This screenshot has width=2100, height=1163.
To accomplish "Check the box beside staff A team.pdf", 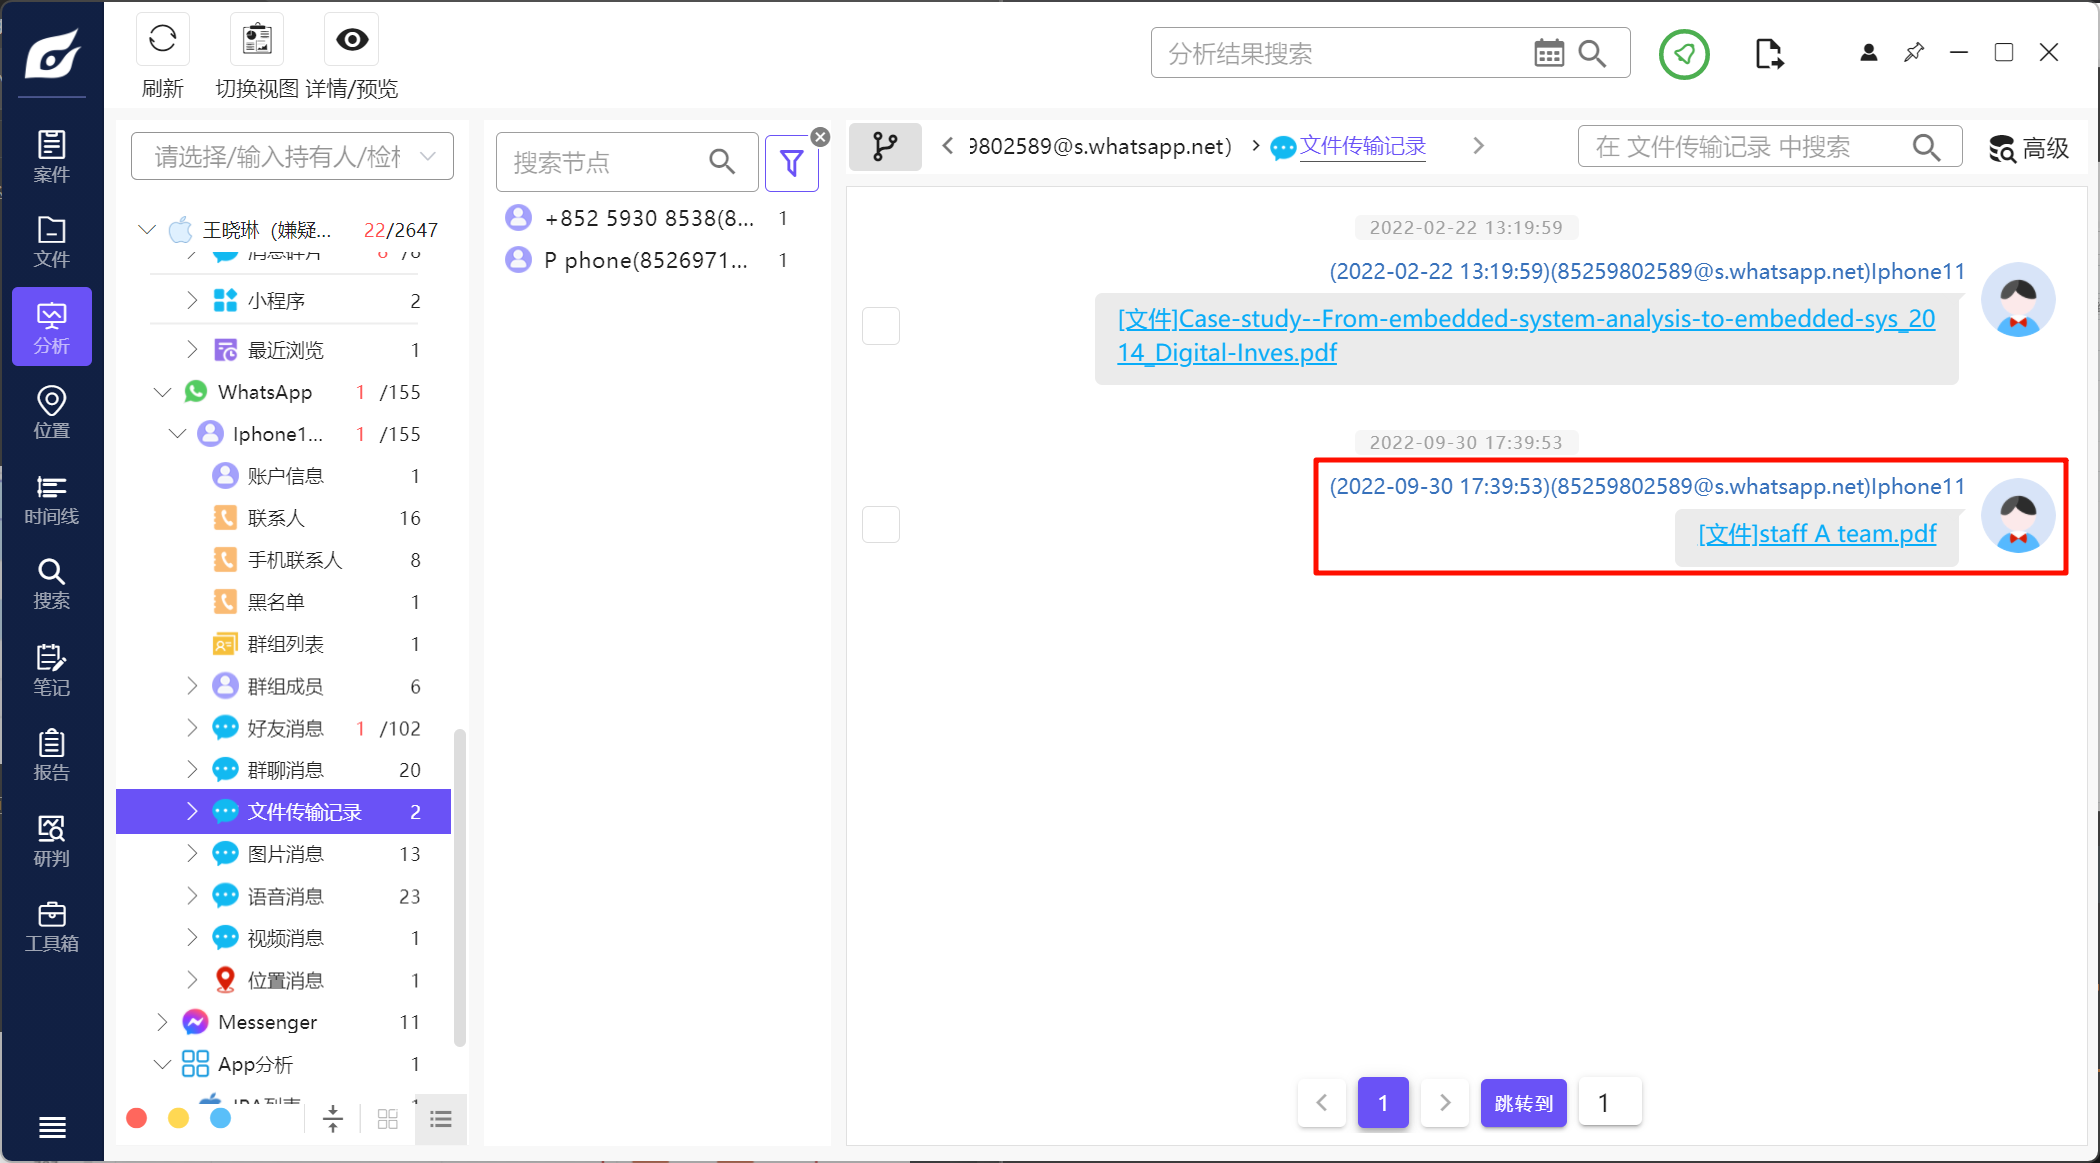I will [881, 524].
